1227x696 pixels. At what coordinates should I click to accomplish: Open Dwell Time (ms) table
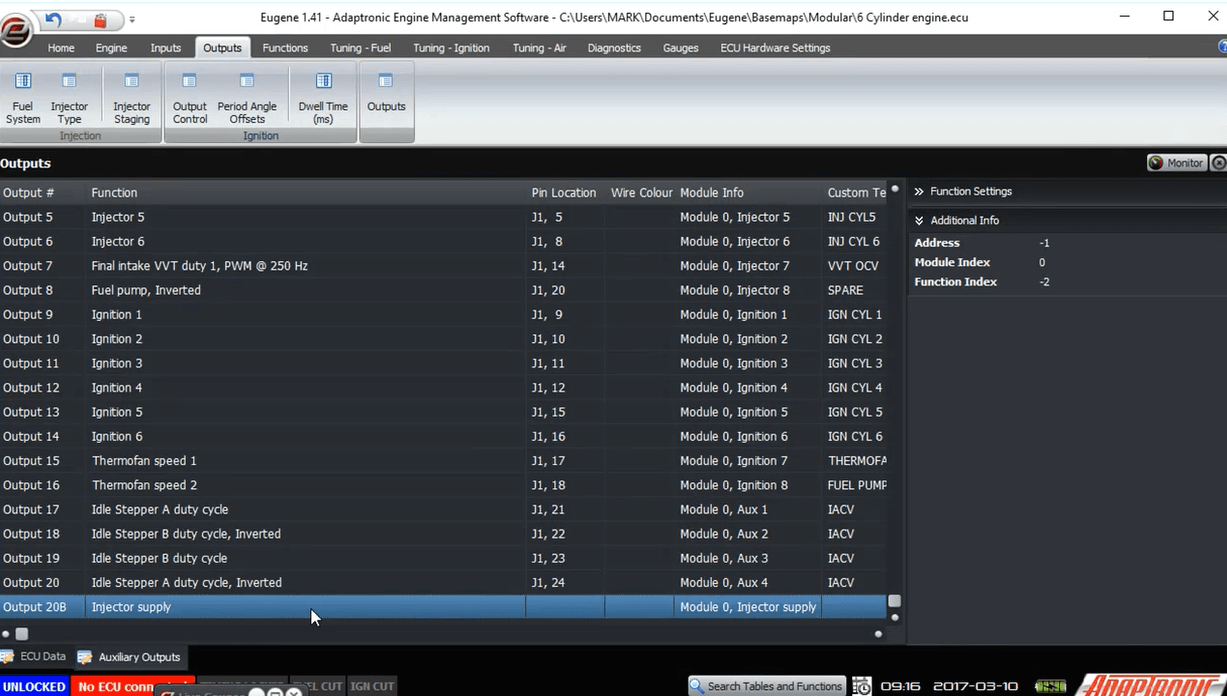[x=323, y=98]
